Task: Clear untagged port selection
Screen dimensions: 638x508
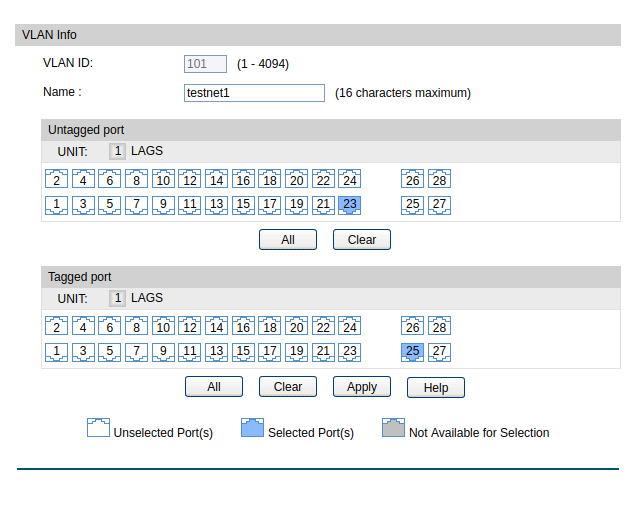Action: [362, 240]
